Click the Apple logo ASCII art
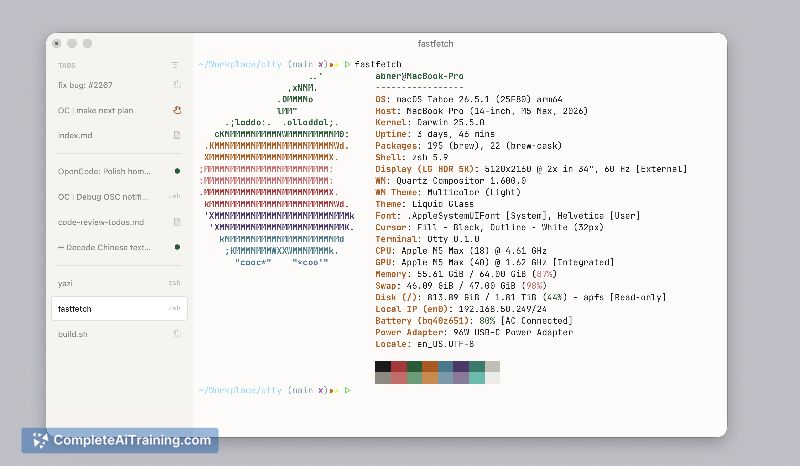 coord(277,169)
